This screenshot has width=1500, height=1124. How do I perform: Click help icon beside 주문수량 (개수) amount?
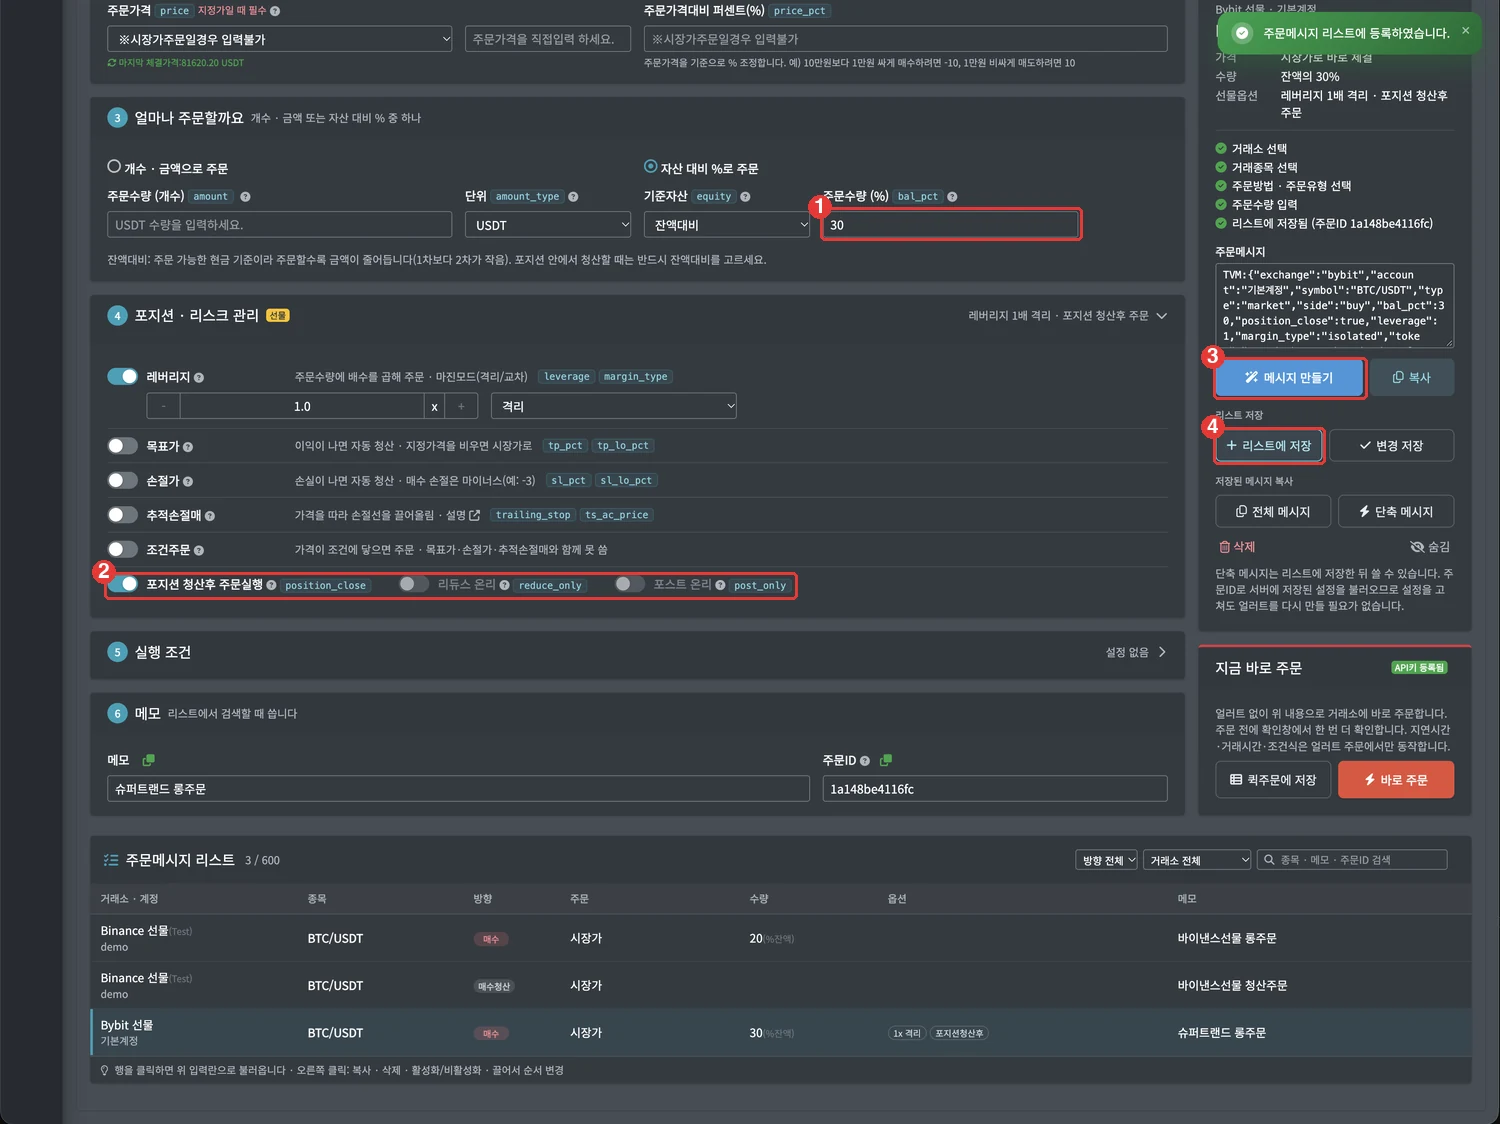(245, 197)
